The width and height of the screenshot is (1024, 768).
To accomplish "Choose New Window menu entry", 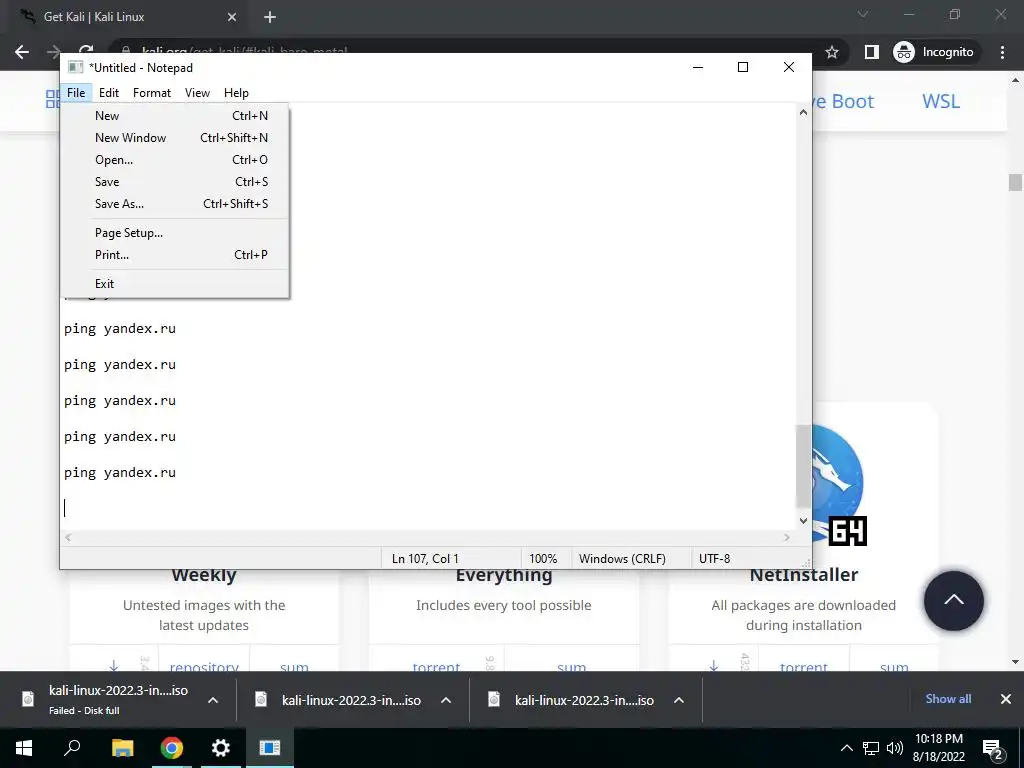I will click(x=174, y=138).
